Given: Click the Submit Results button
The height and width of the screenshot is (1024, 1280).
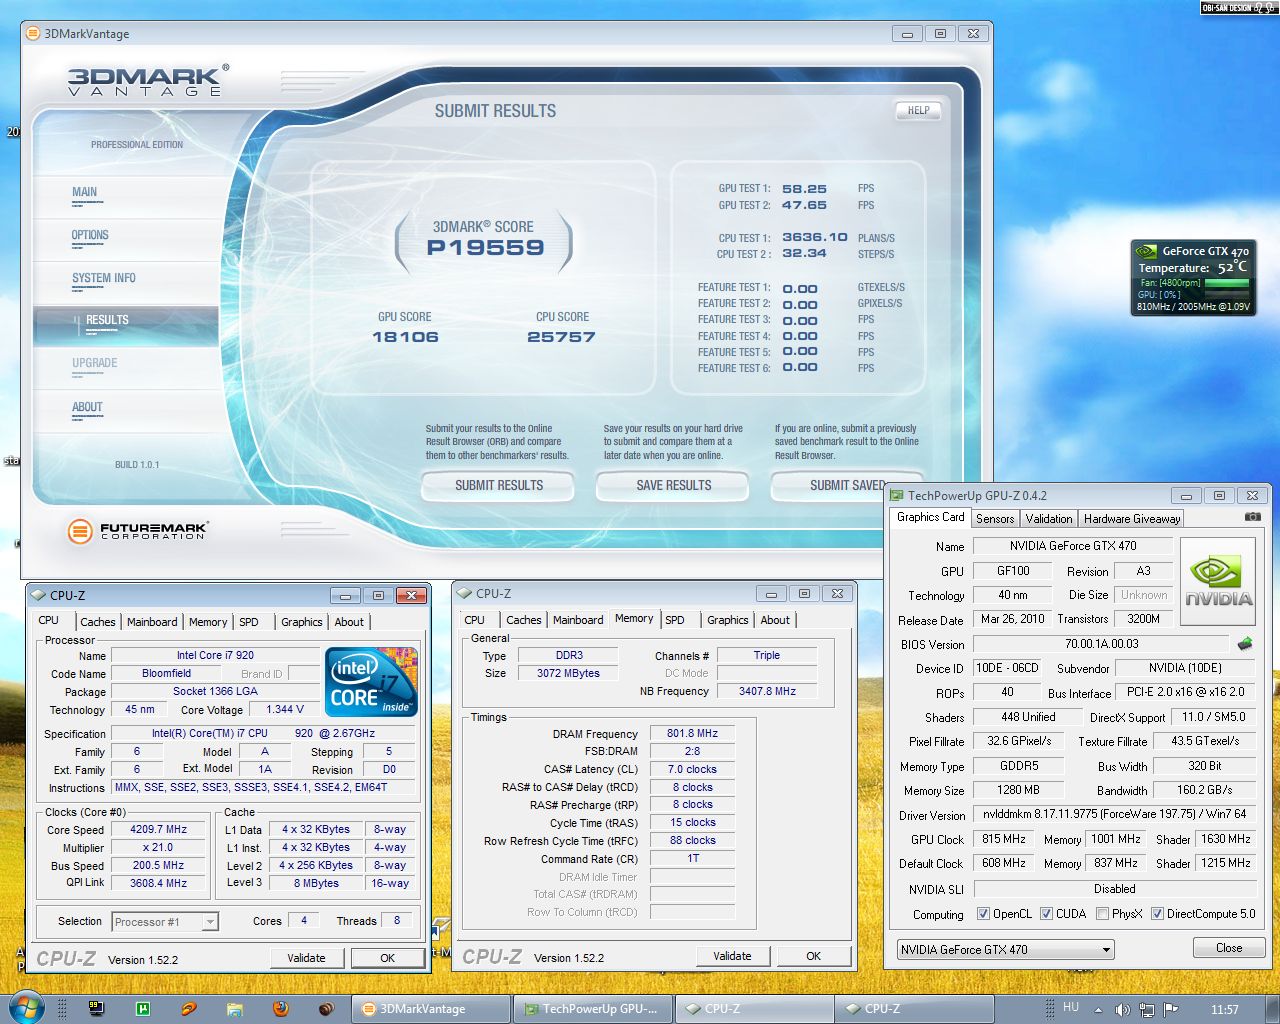Looking at the screenshot, I should [499, 486].
